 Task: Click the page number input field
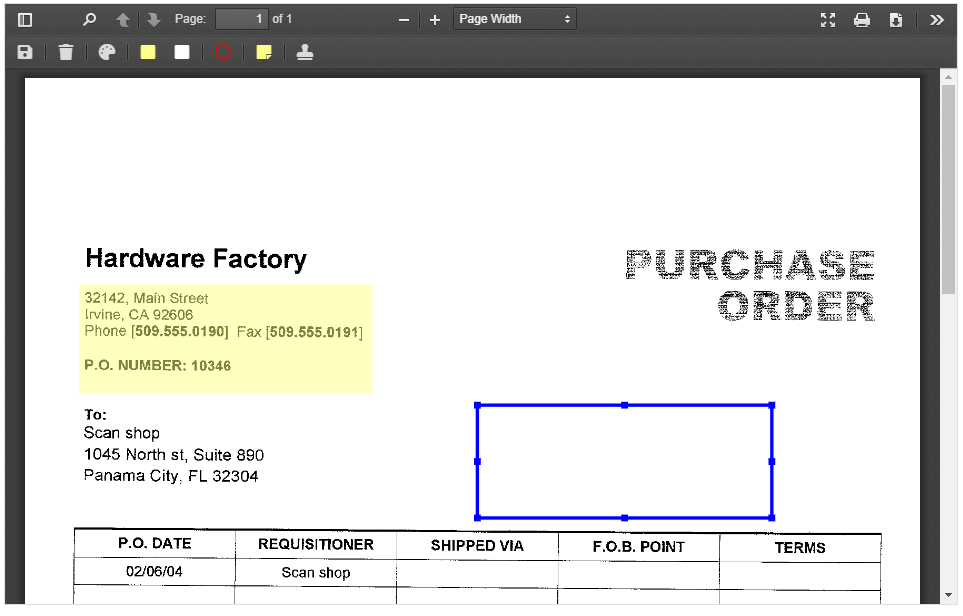coord(241,19)
